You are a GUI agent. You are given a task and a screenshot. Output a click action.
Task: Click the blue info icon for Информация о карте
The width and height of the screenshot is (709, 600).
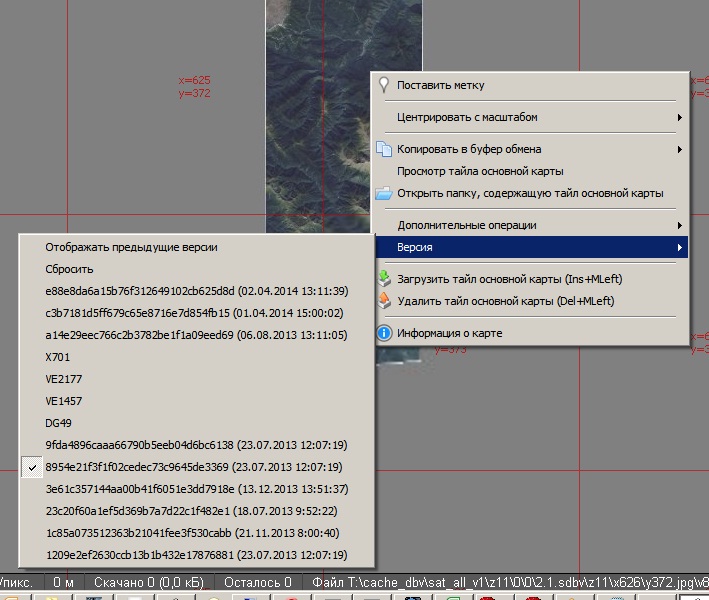(x=383, y=333)
